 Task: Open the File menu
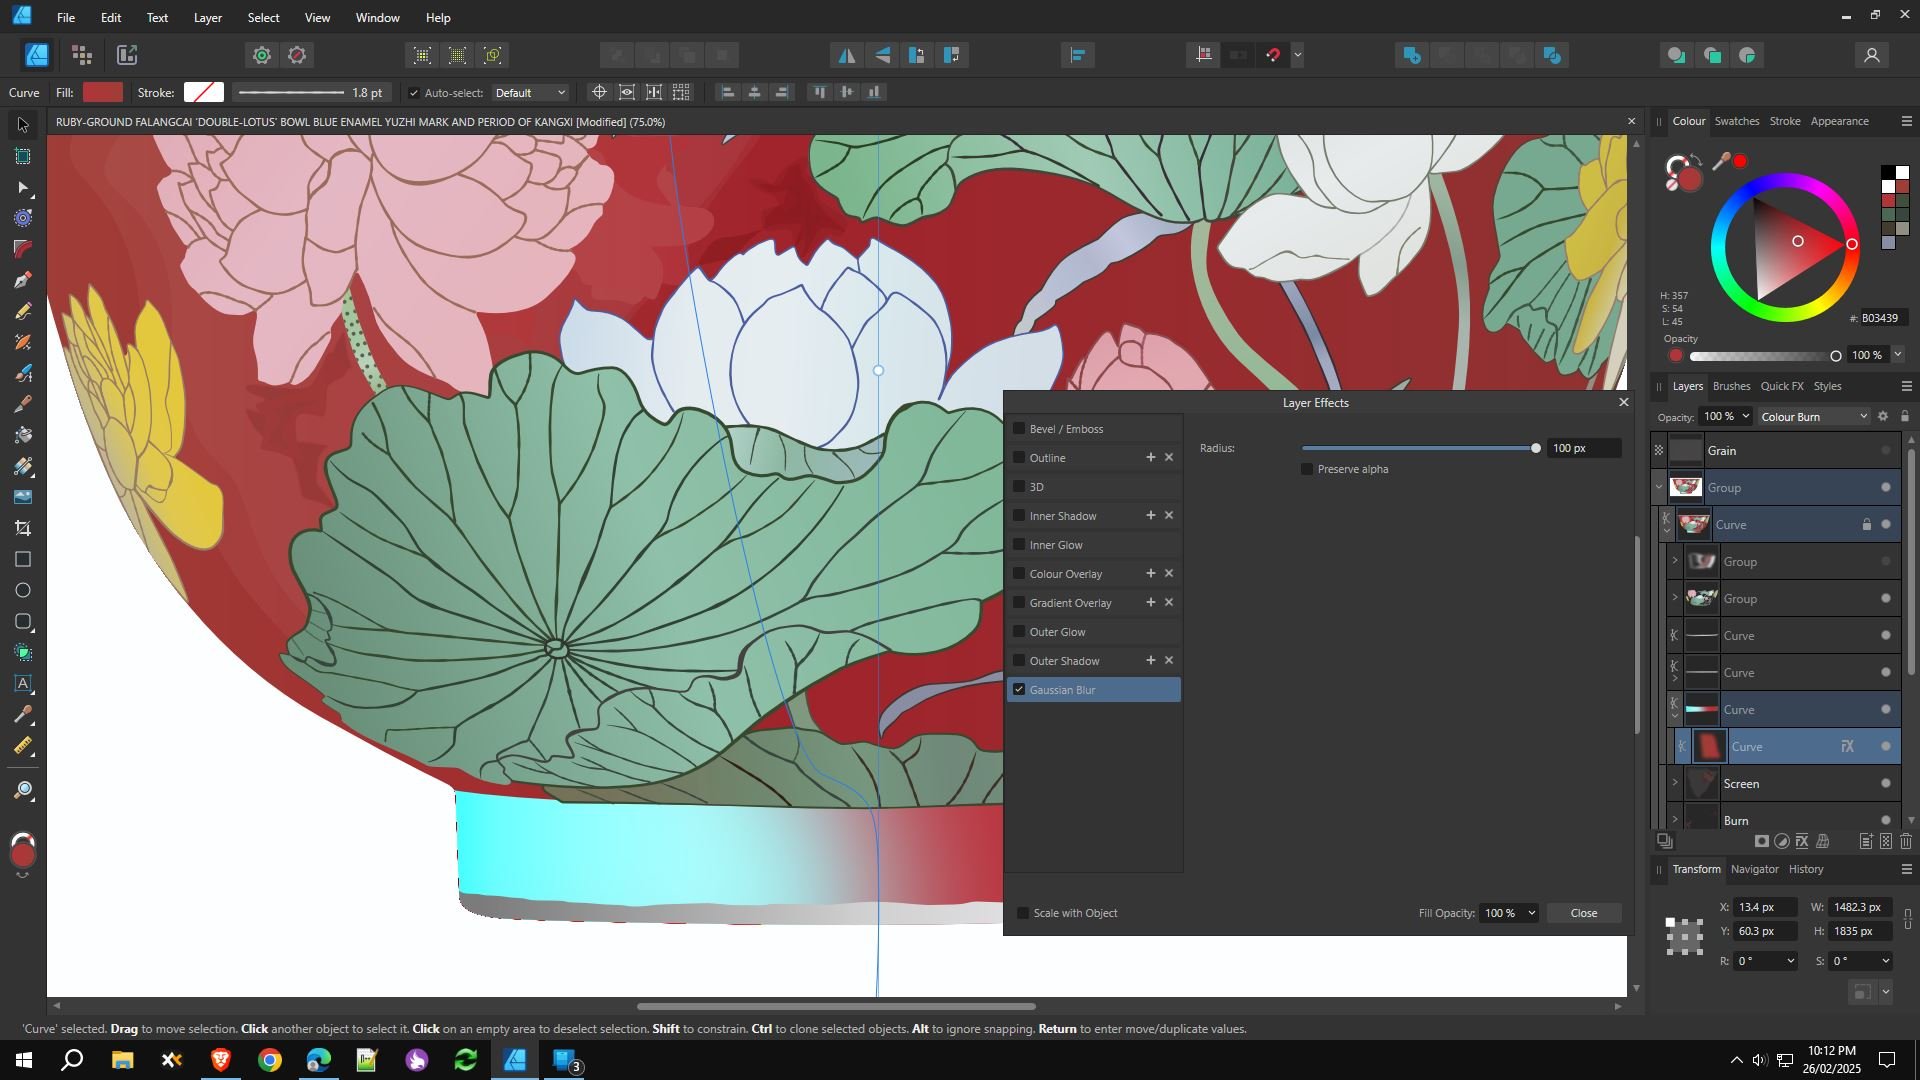pyautogui.click(x=66, y=17)
